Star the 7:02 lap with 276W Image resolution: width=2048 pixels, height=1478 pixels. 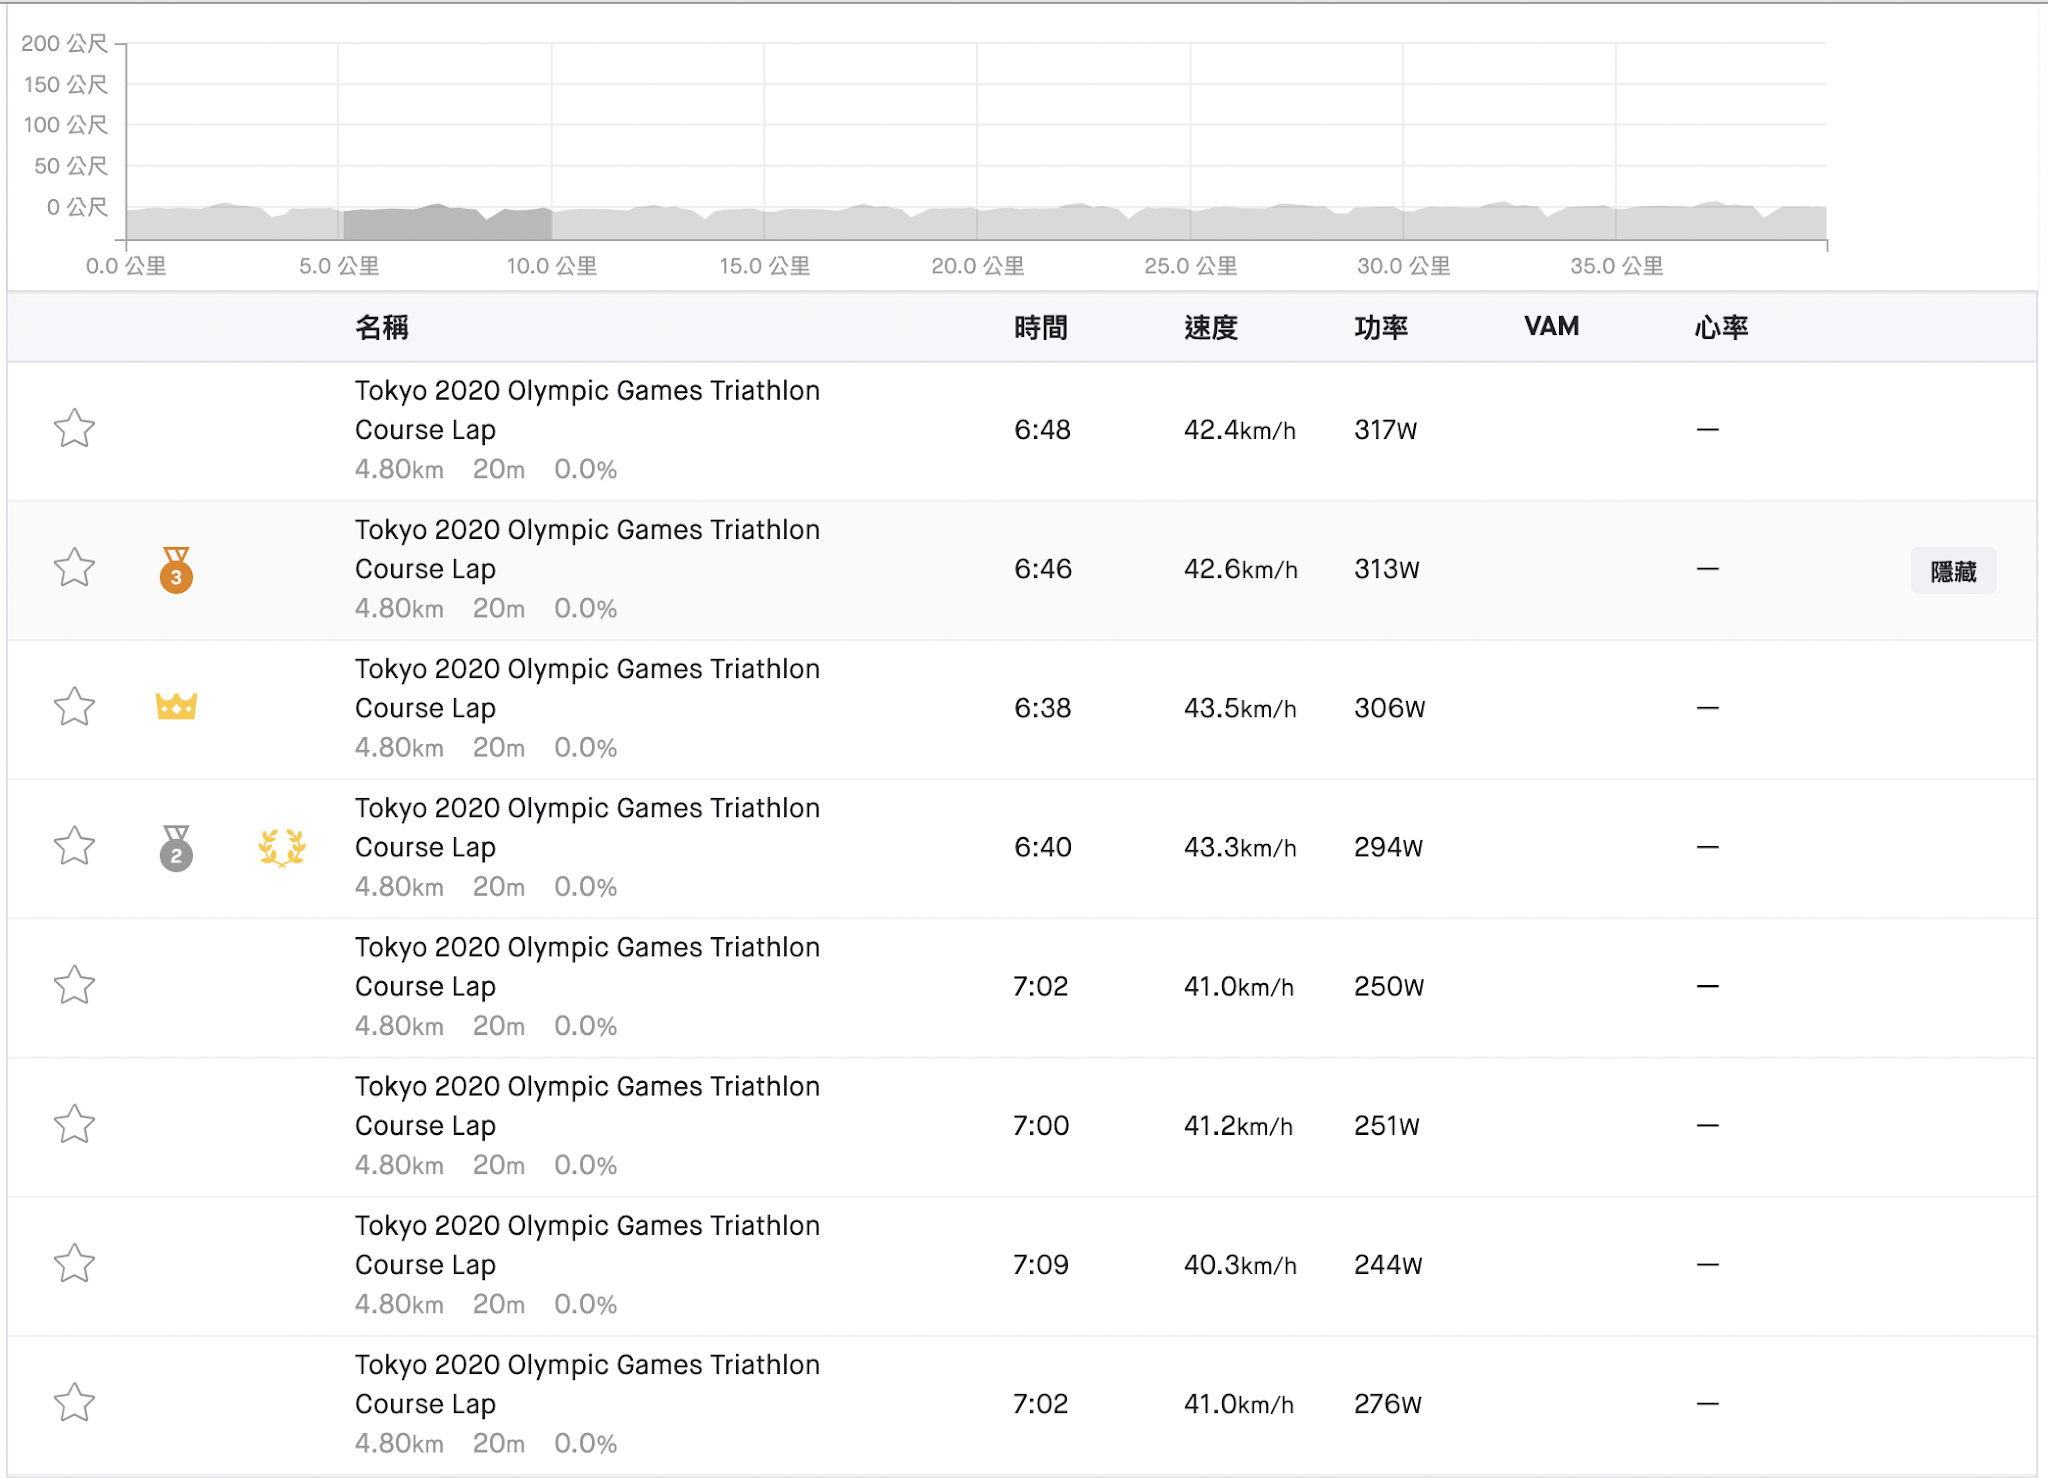pyautogui.click(x=74, y=1402)
